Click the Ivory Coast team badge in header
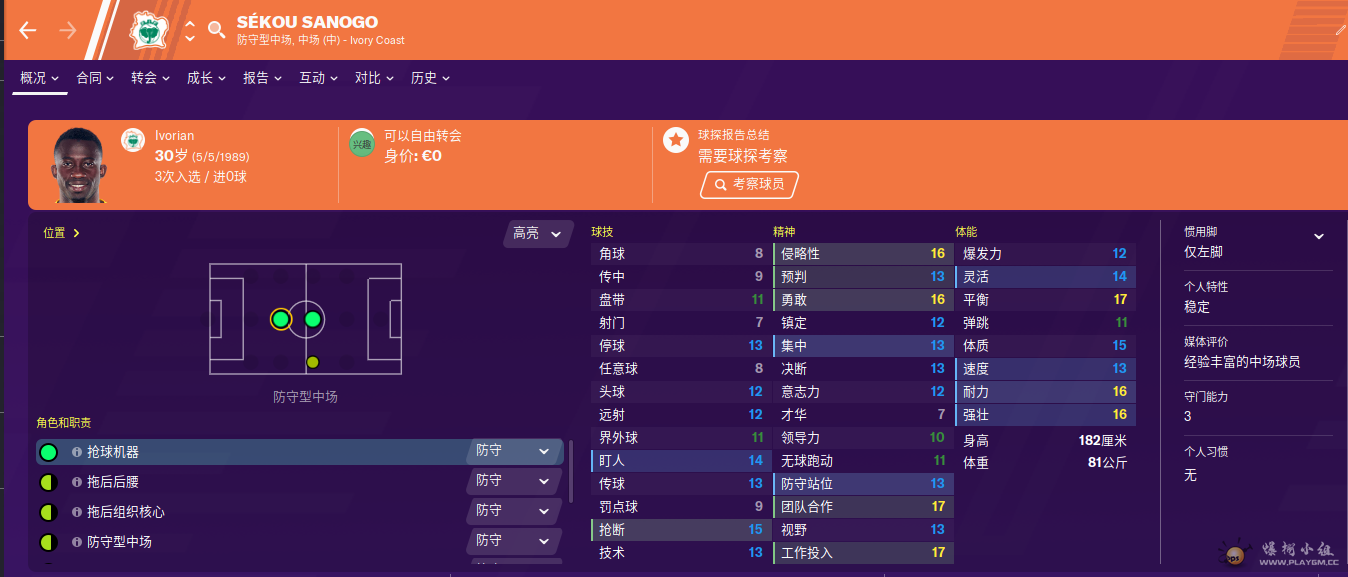 (x=149, y=30)
